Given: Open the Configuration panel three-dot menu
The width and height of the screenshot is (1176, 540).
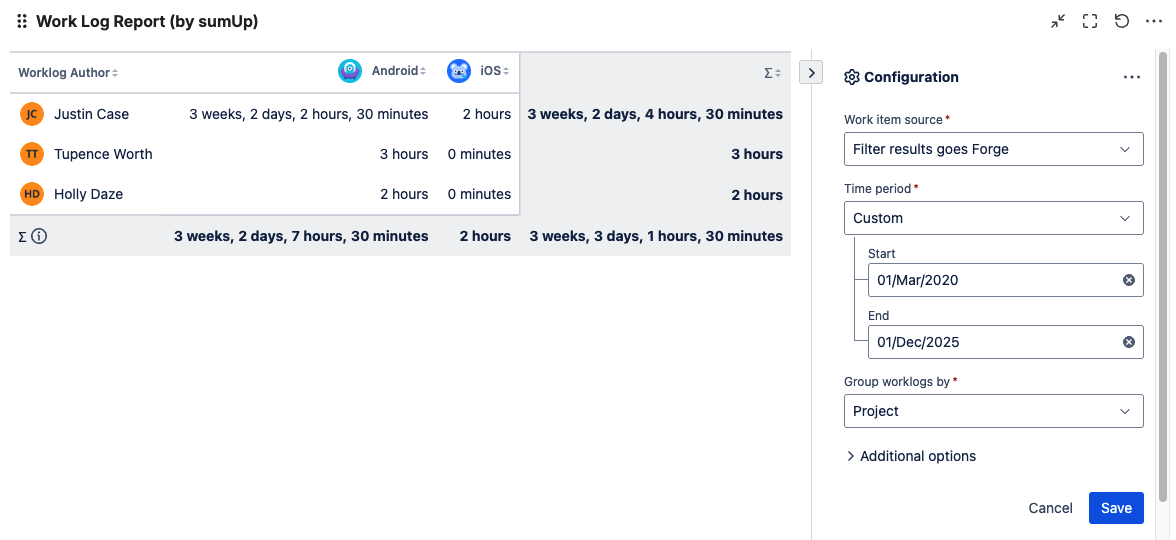Looking at the screenshot, I should tap(1131, 77).
